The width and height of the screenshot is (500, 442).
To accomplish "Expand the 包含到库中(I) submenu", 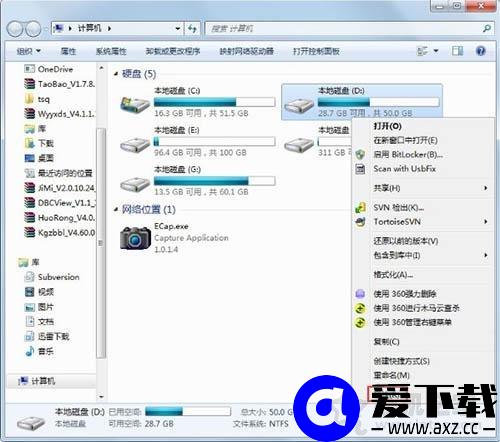I will click(x=486, y=255).
